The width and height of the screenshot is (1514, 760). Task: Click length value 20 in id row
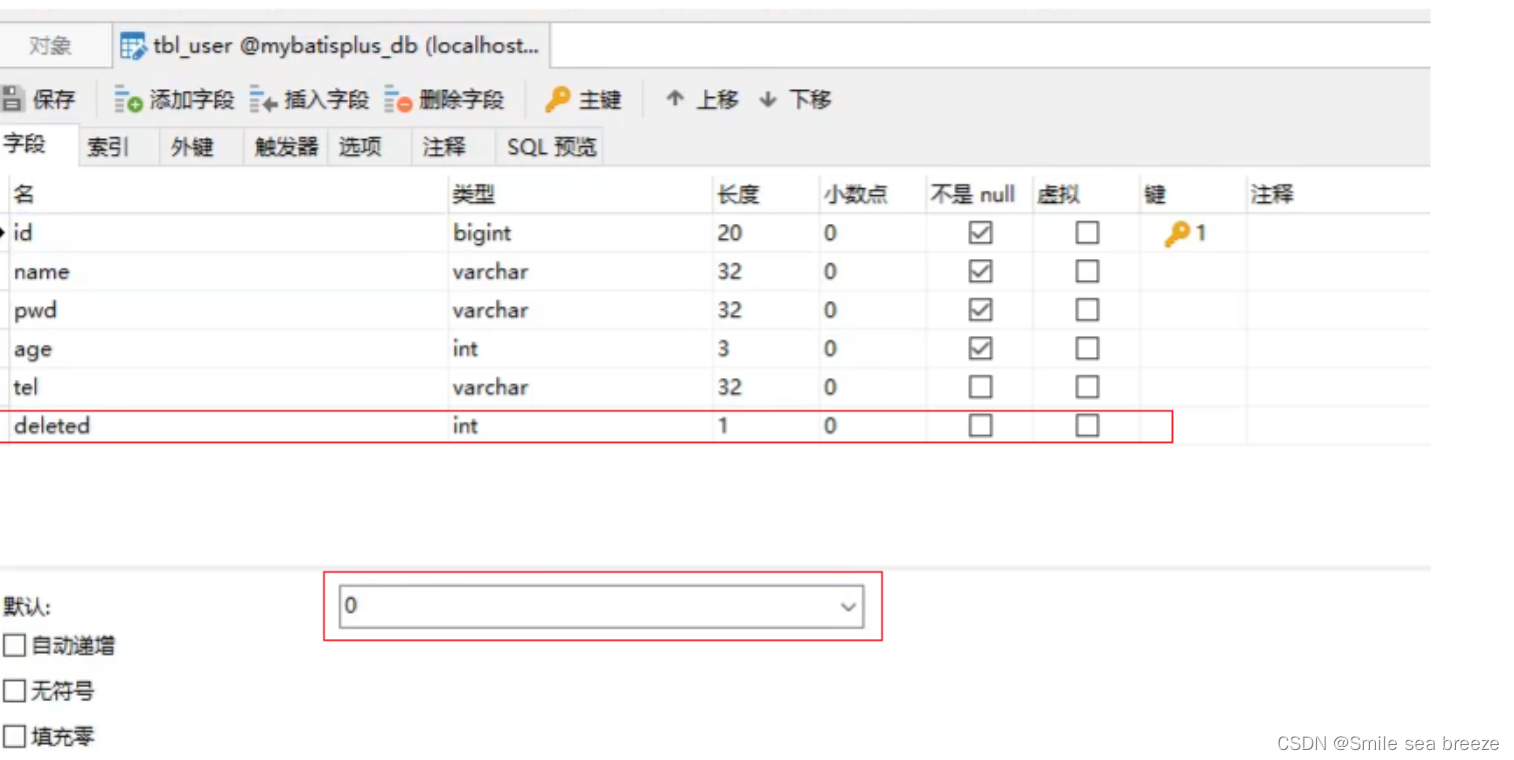tap(765, 233)
